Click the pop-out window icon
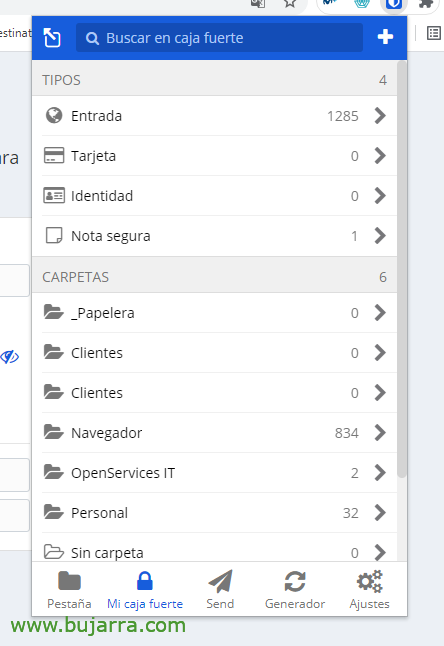 (x=52, y=37)
